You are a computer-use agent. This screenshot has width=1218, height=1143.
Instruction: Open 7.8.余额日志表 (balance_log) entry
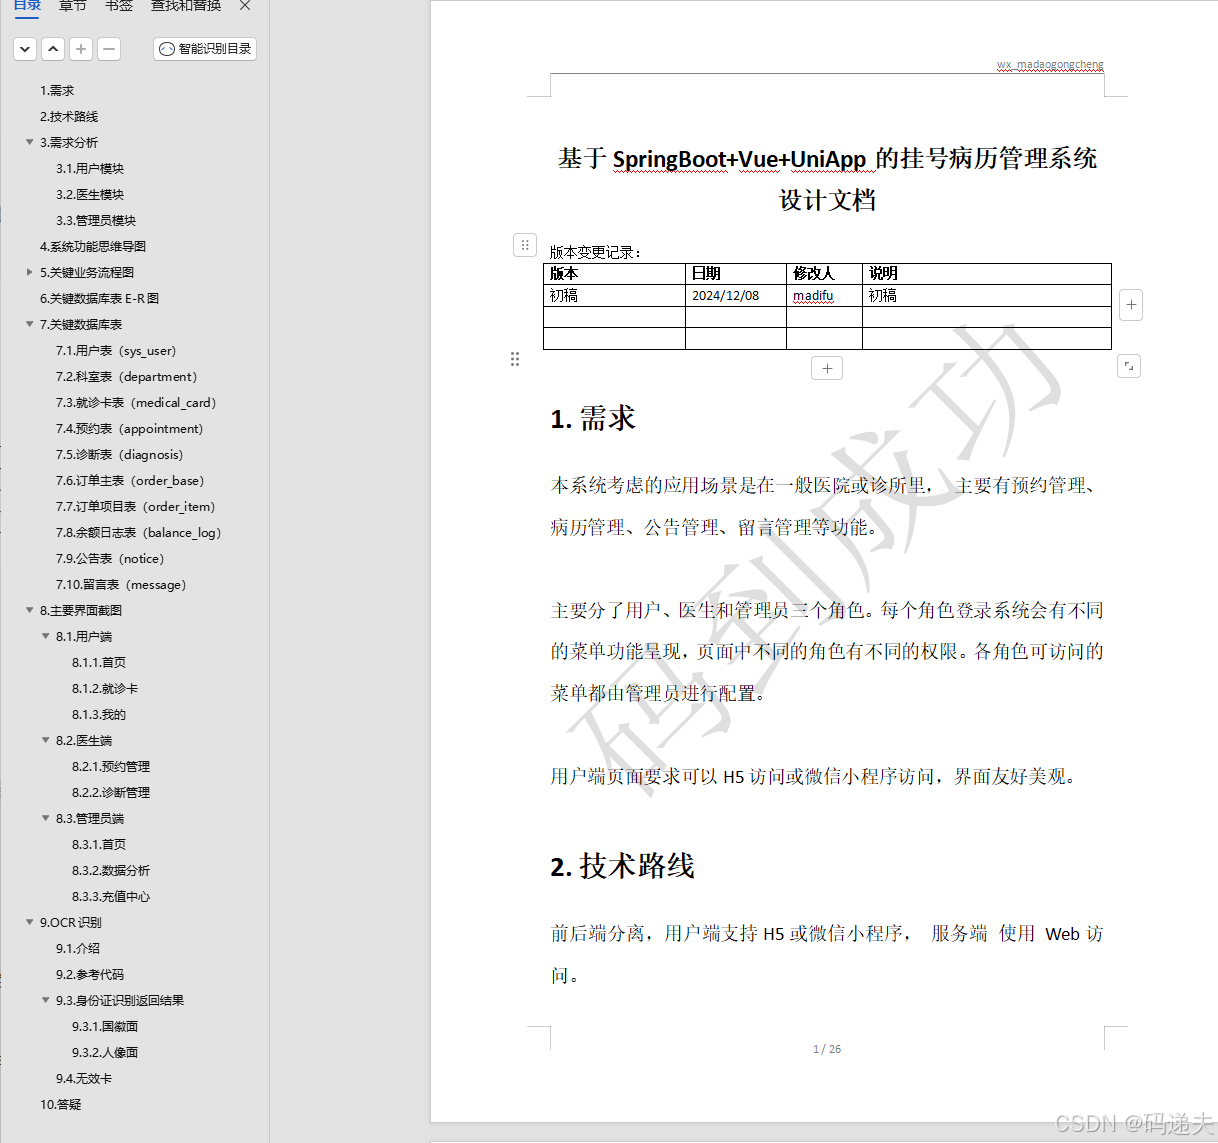click(139, 532)
